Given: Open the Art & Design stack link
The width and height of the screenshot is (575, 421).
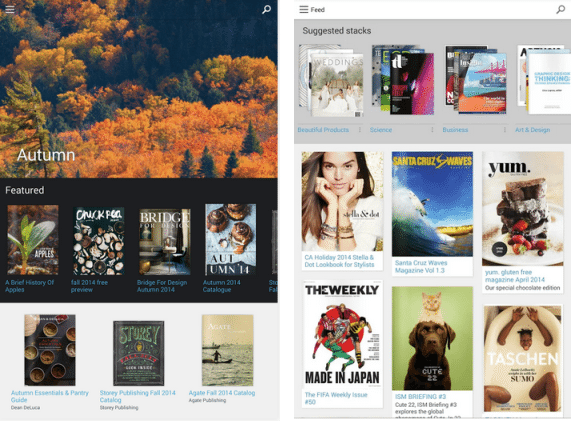Looking at the screenshot, I should click(532, 130).
